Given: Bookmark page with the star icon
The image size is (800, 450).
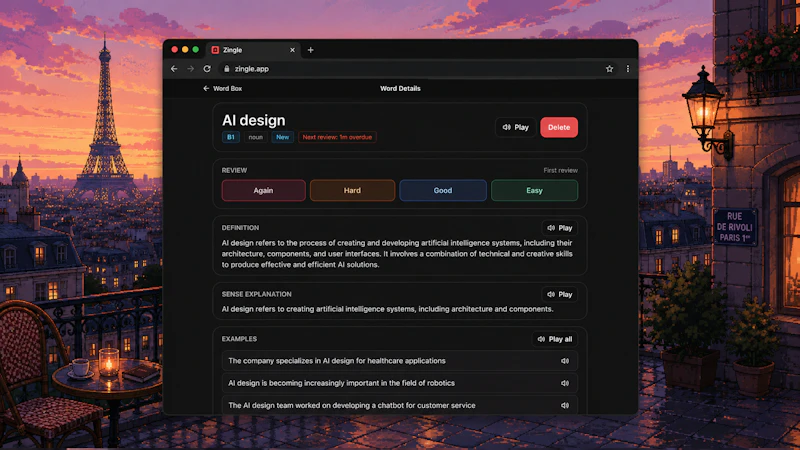Looking at the screenshot, I should 609,69.
